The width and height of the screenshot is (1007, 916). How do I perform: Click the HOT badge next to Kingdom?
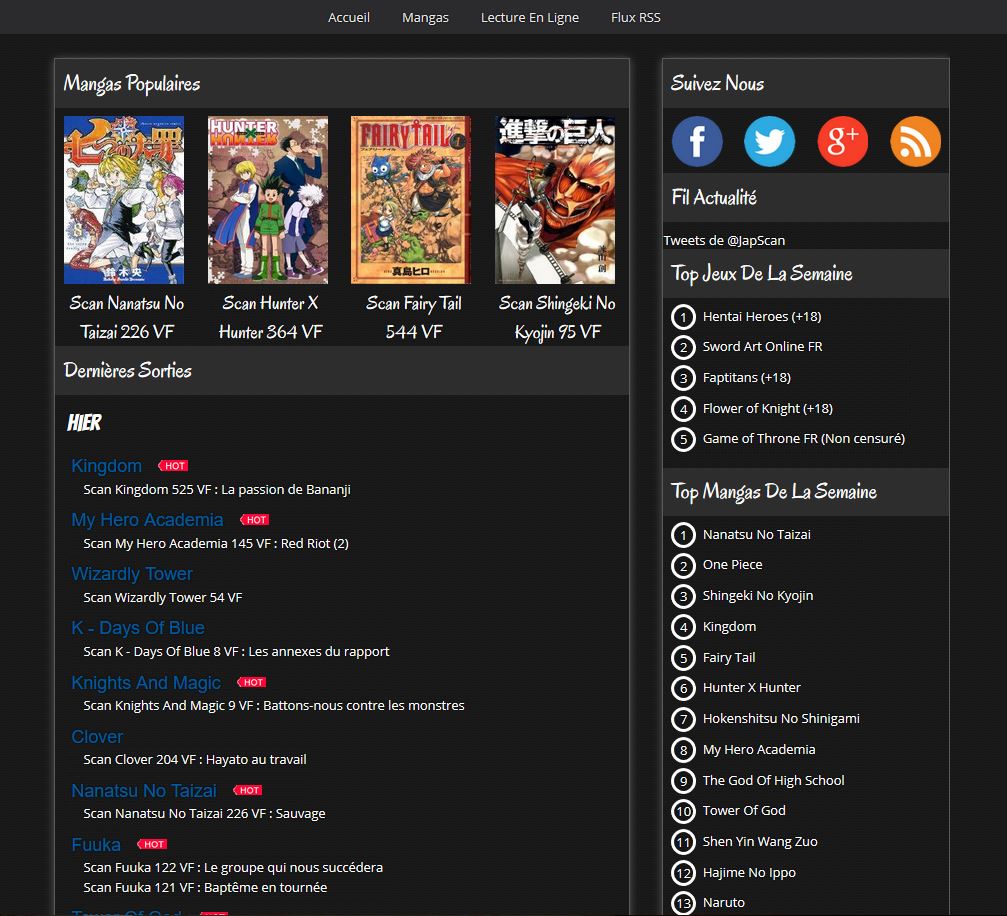[173, 466]
